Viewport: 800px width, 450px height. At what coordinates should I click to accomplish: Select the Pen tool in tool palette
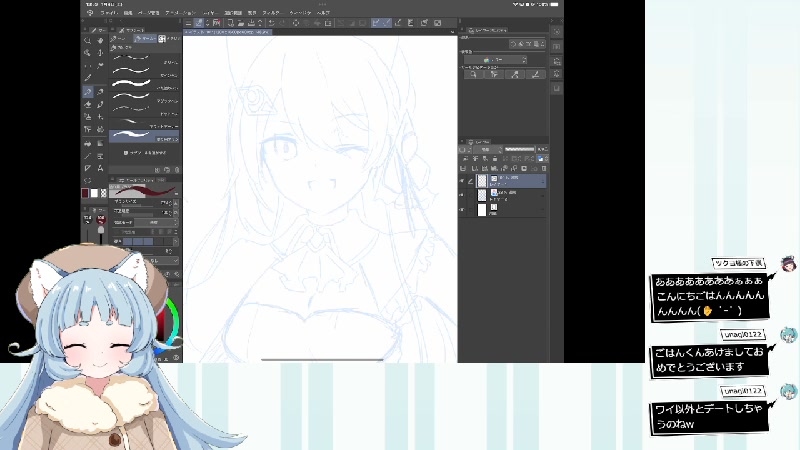pos(88,91)
